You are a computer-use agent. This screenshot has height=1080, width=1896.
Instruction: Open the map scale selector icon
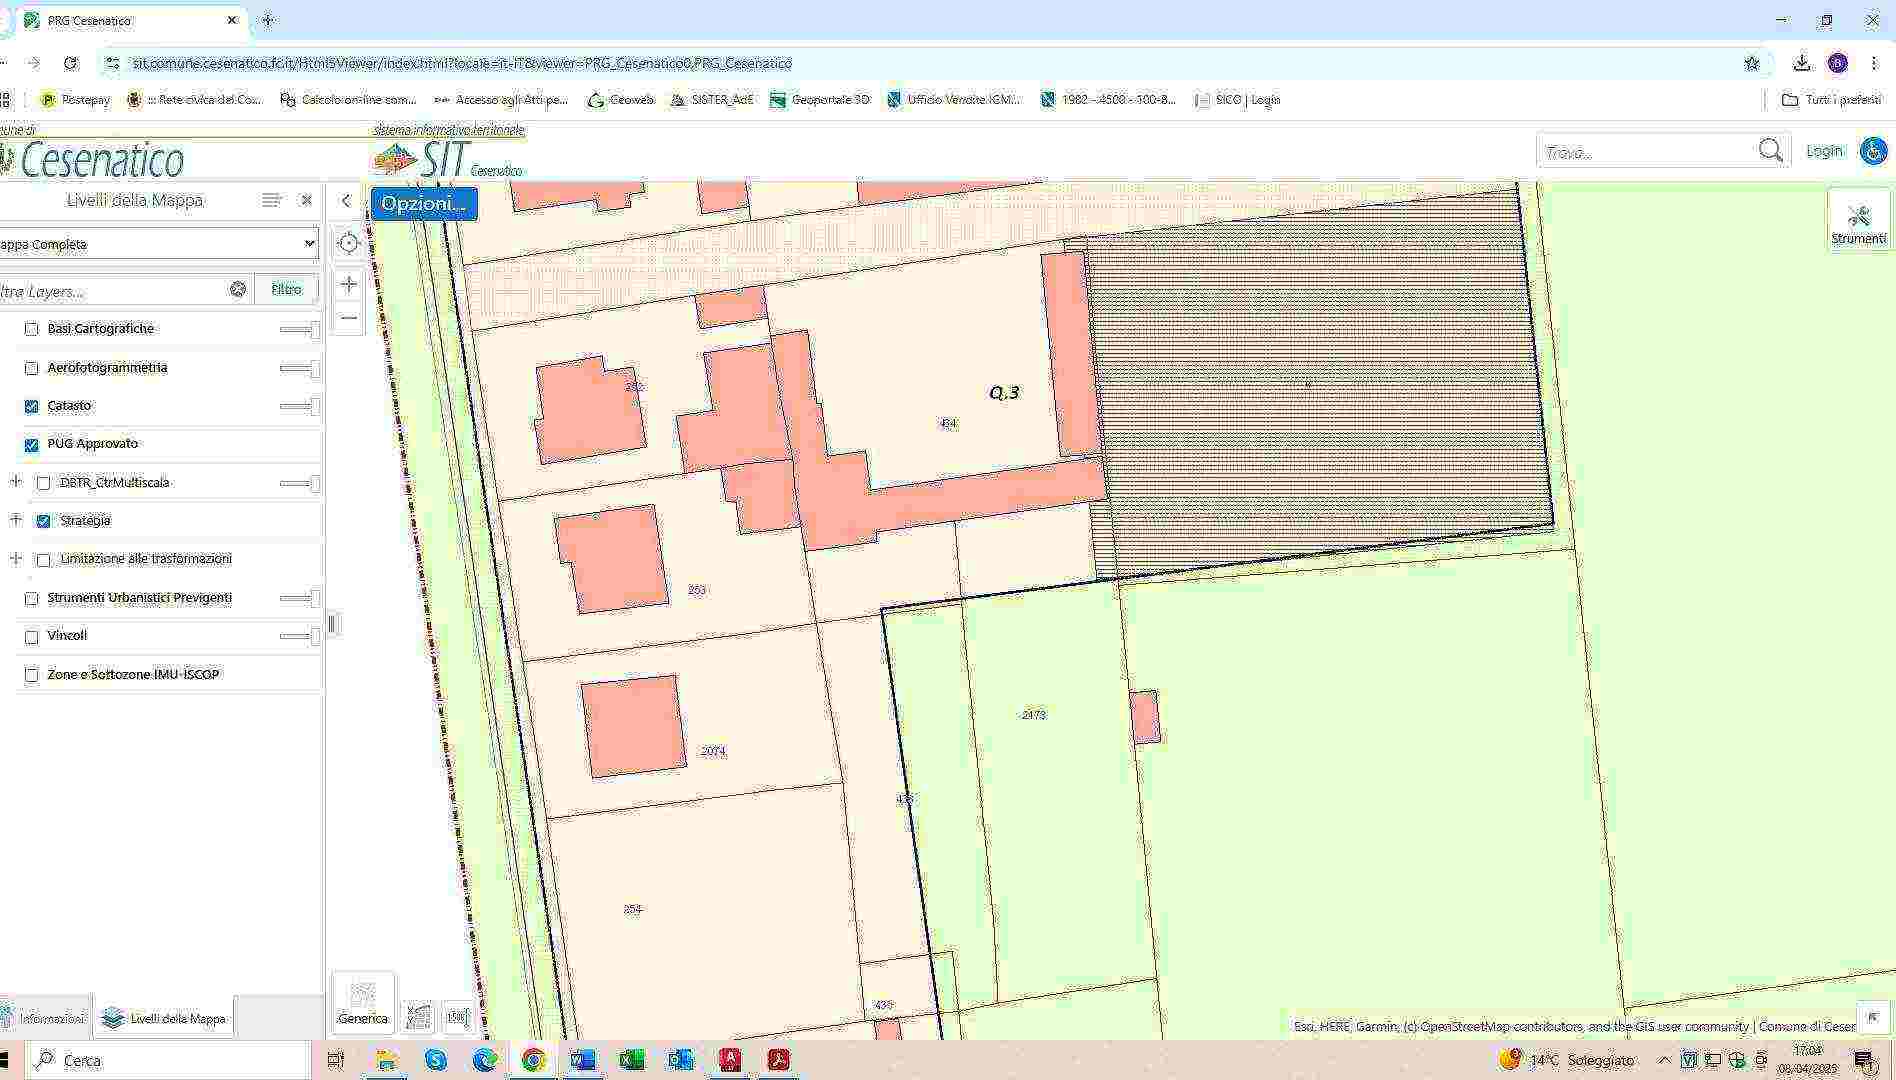pyautogui.click(x=457, y=1017)
